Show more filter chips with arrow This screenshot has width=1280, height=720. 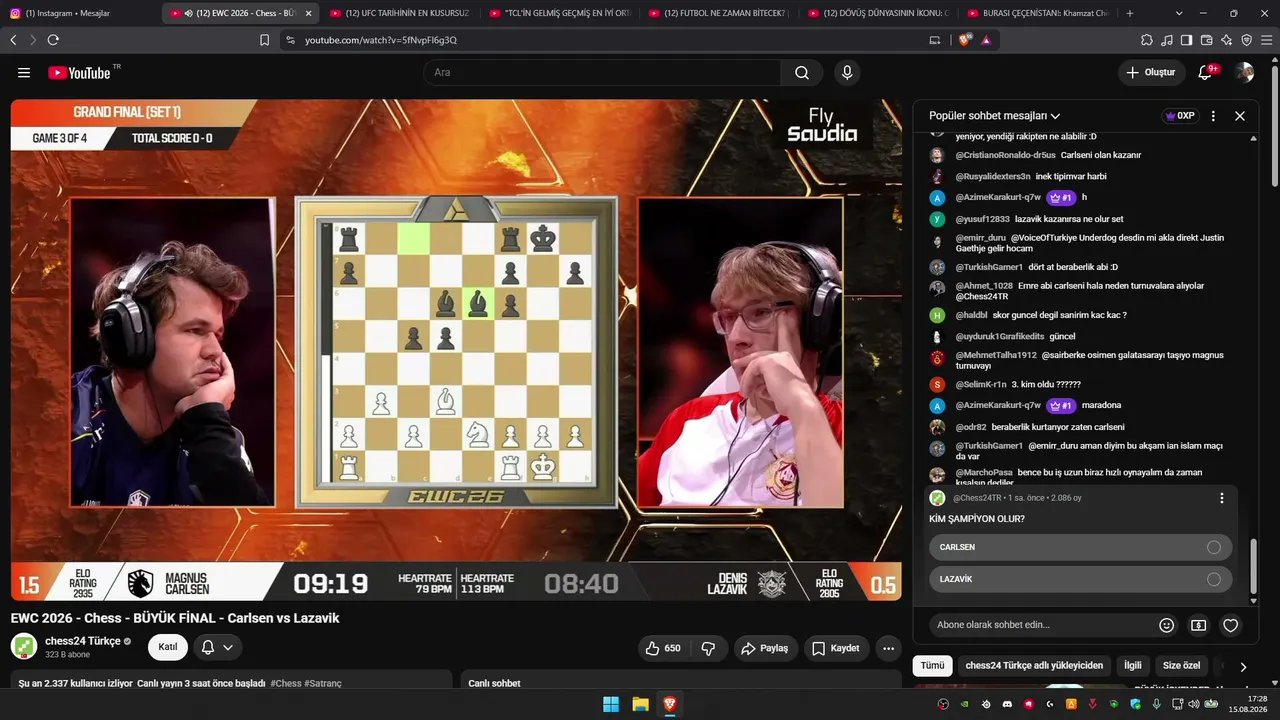[1243, 666]
